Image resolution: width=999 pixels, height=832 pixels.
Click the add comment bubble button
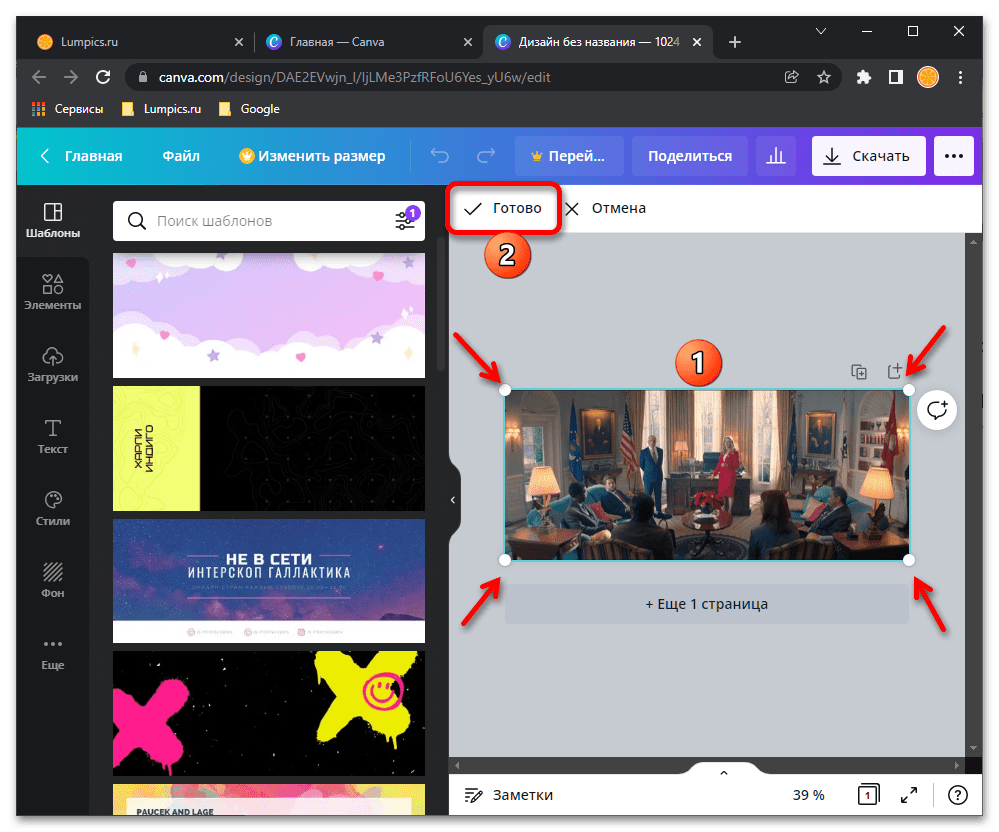tap(937, 410)
